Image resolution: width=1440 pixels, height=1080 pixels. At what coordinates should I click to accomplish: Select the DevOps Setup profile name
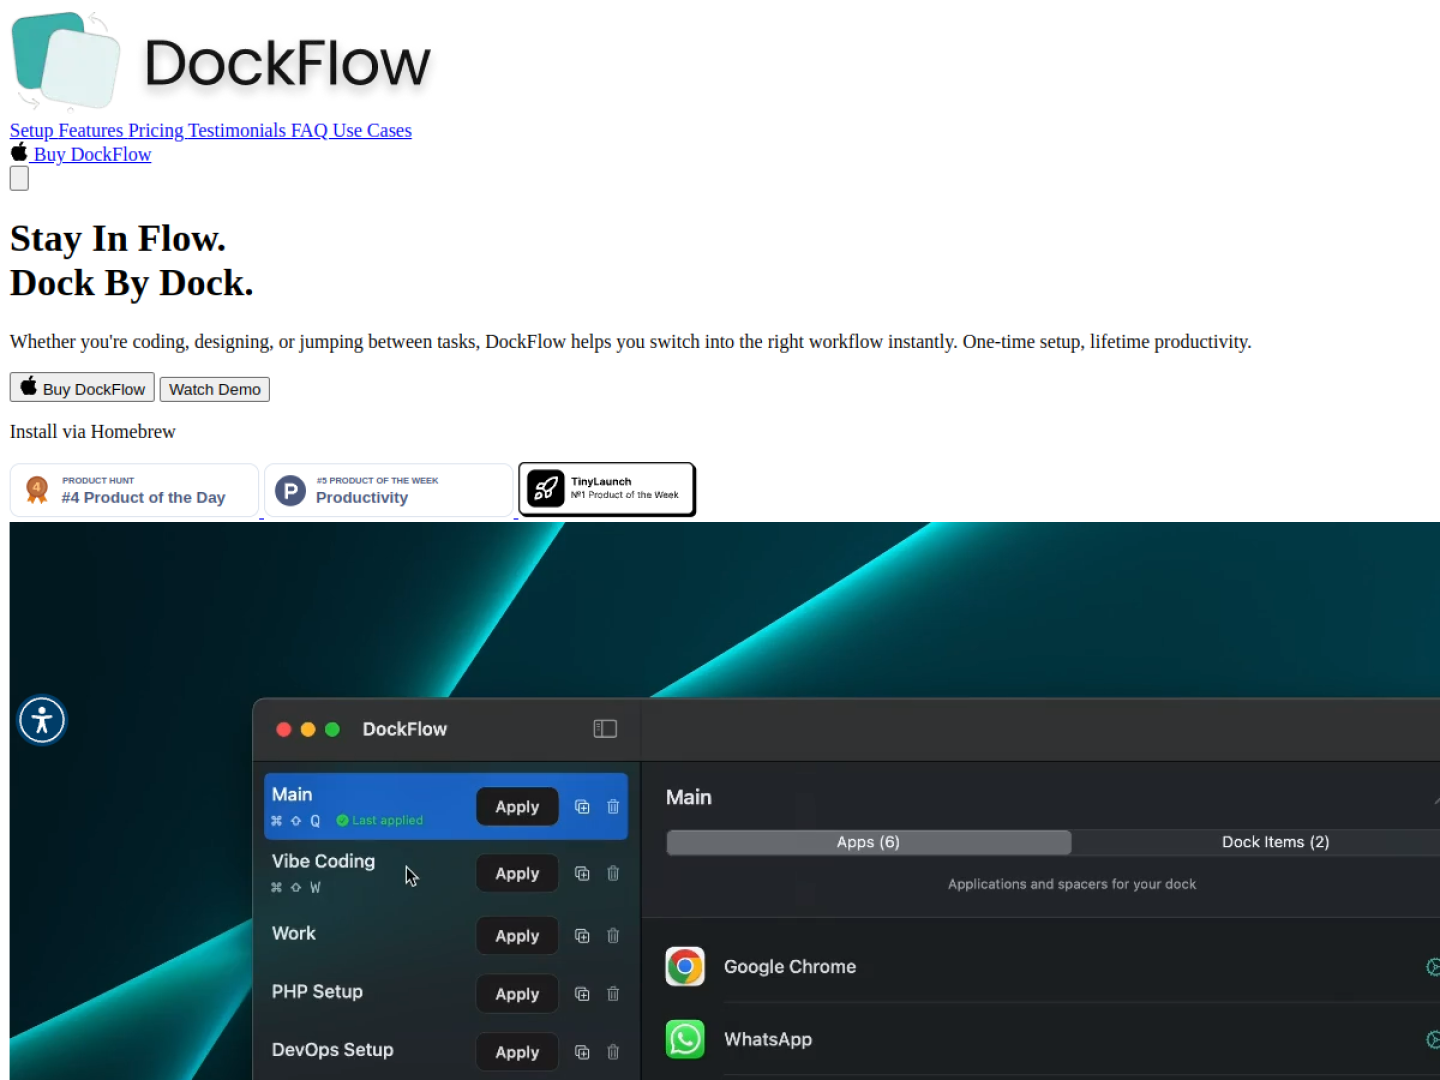click(333, 1050)
